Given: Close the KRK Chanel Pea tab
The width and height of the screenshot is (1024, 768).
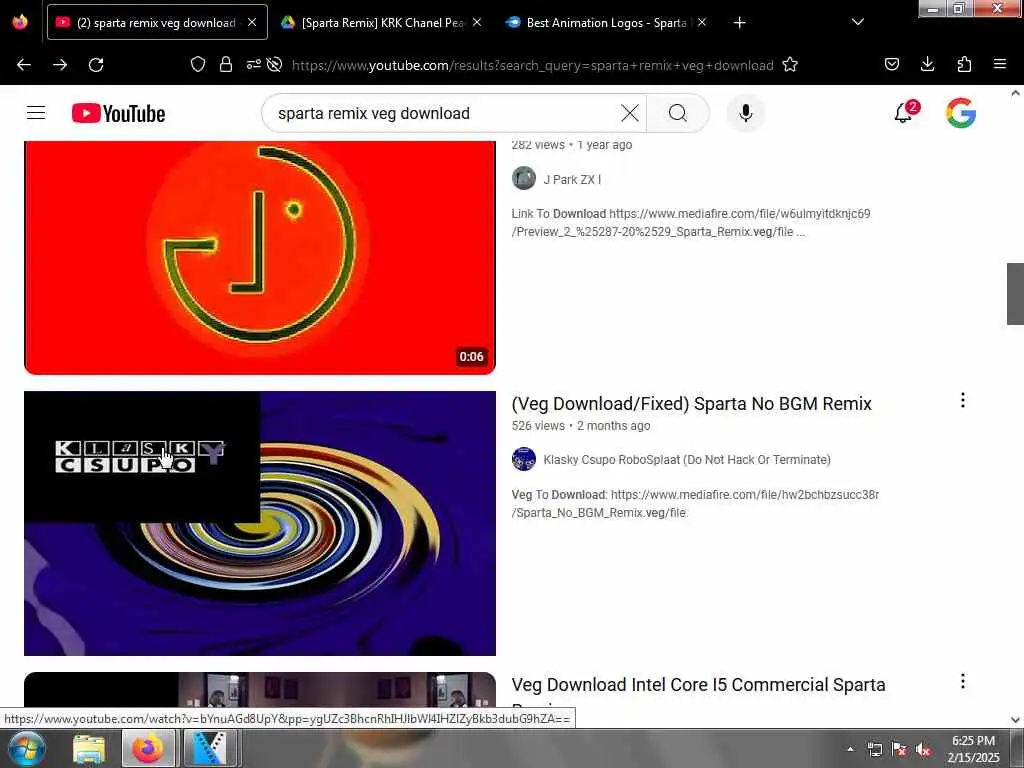Looking at the screenshot, I should click(x=477, y=22).
